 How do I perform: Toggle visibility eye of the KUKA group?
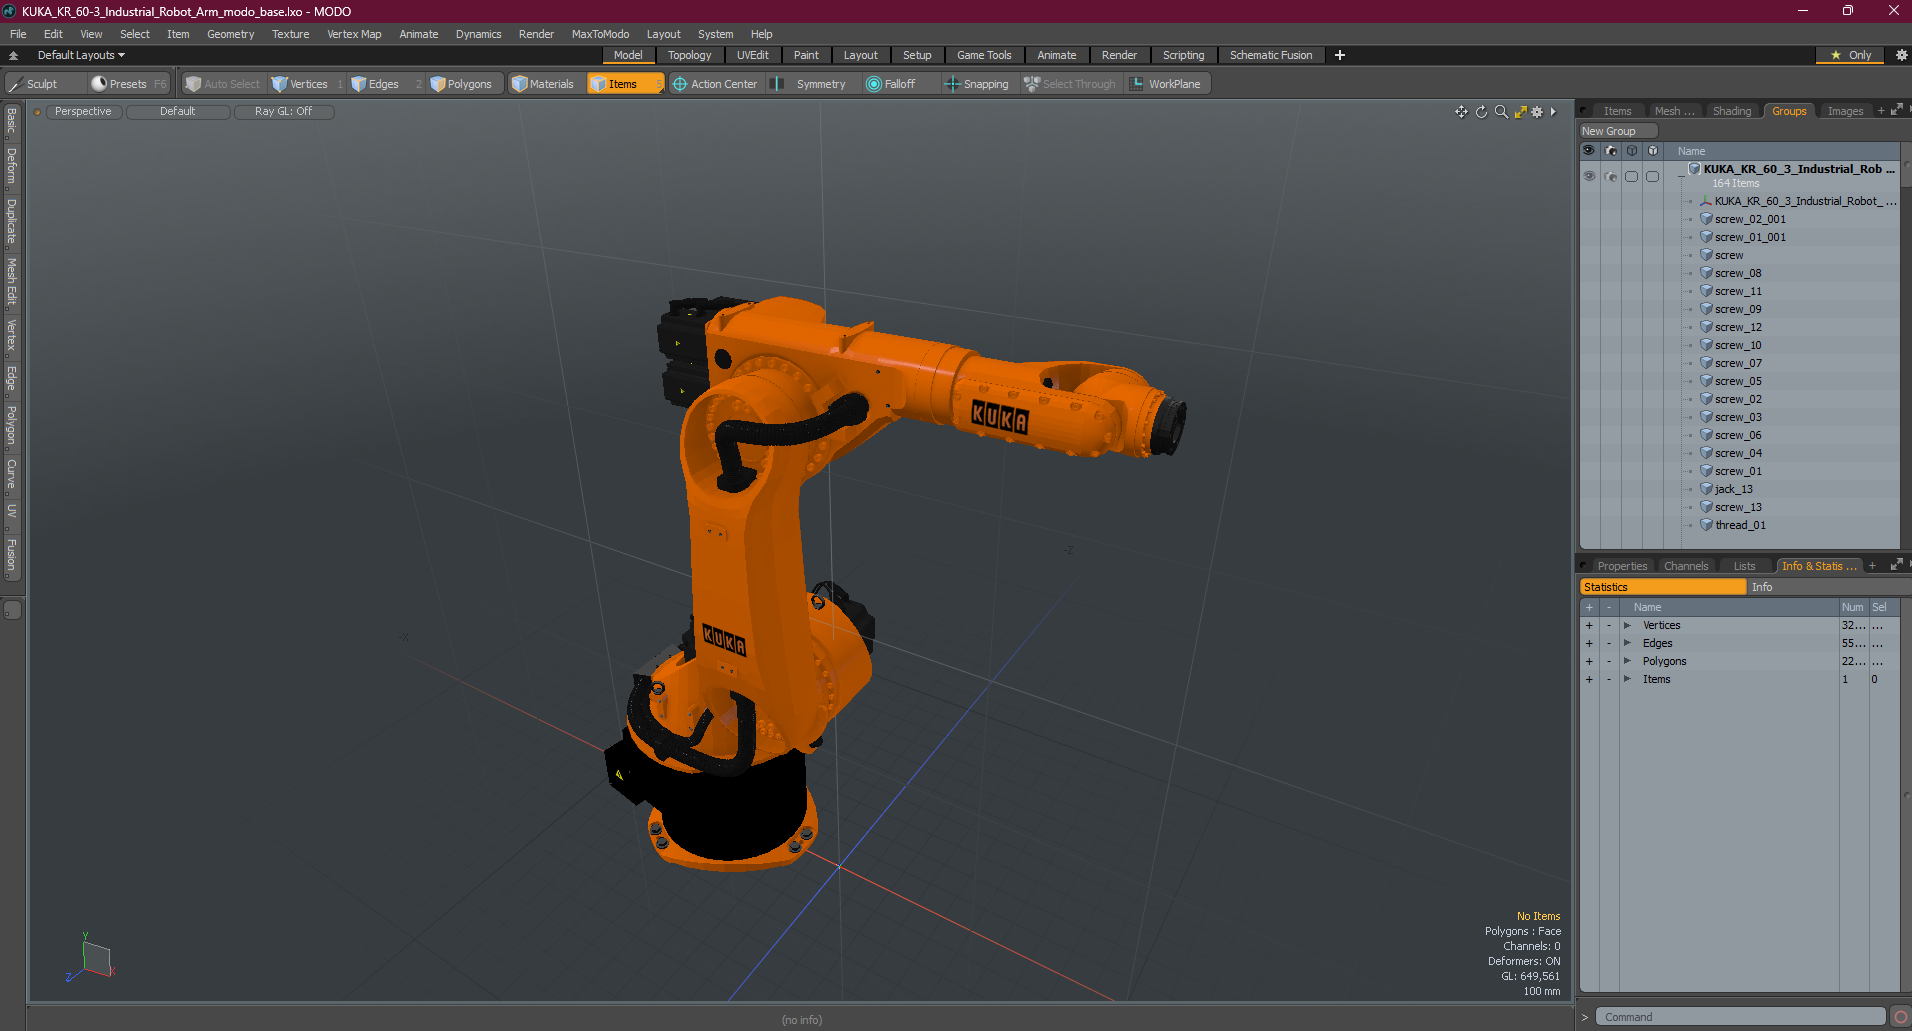coord(1589,176)
